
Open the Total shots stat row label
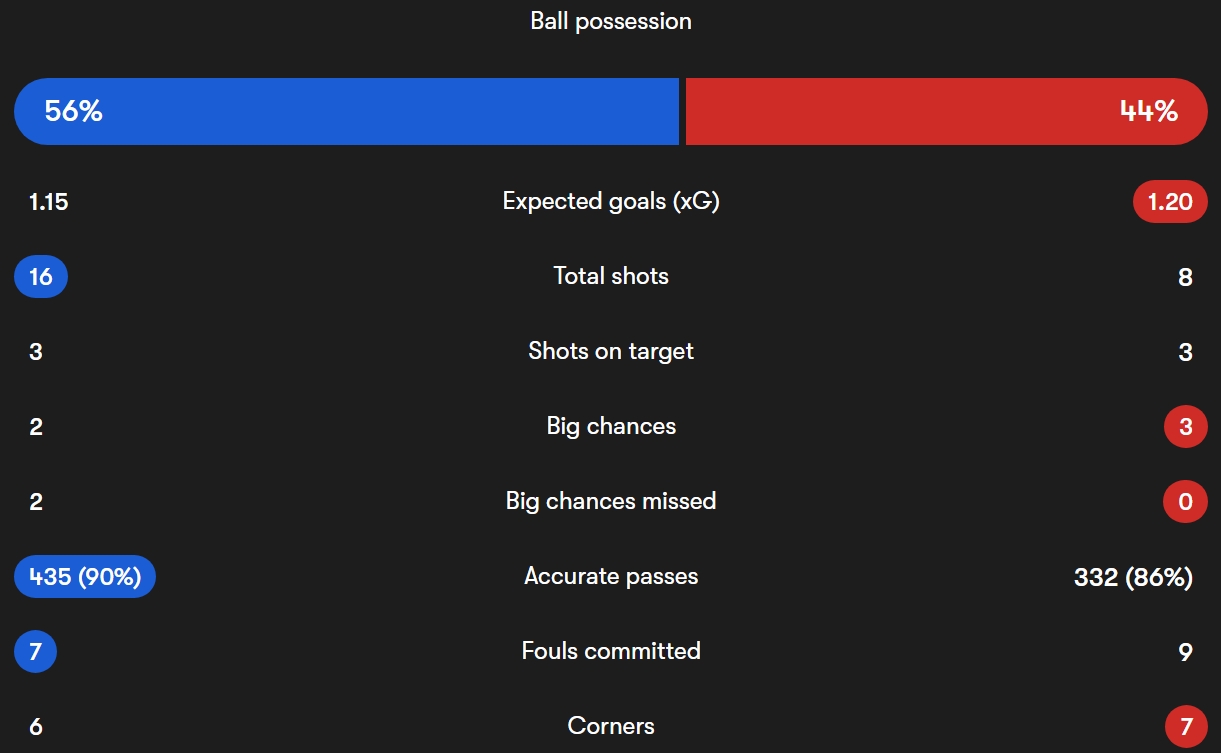(x=611, y=276)
